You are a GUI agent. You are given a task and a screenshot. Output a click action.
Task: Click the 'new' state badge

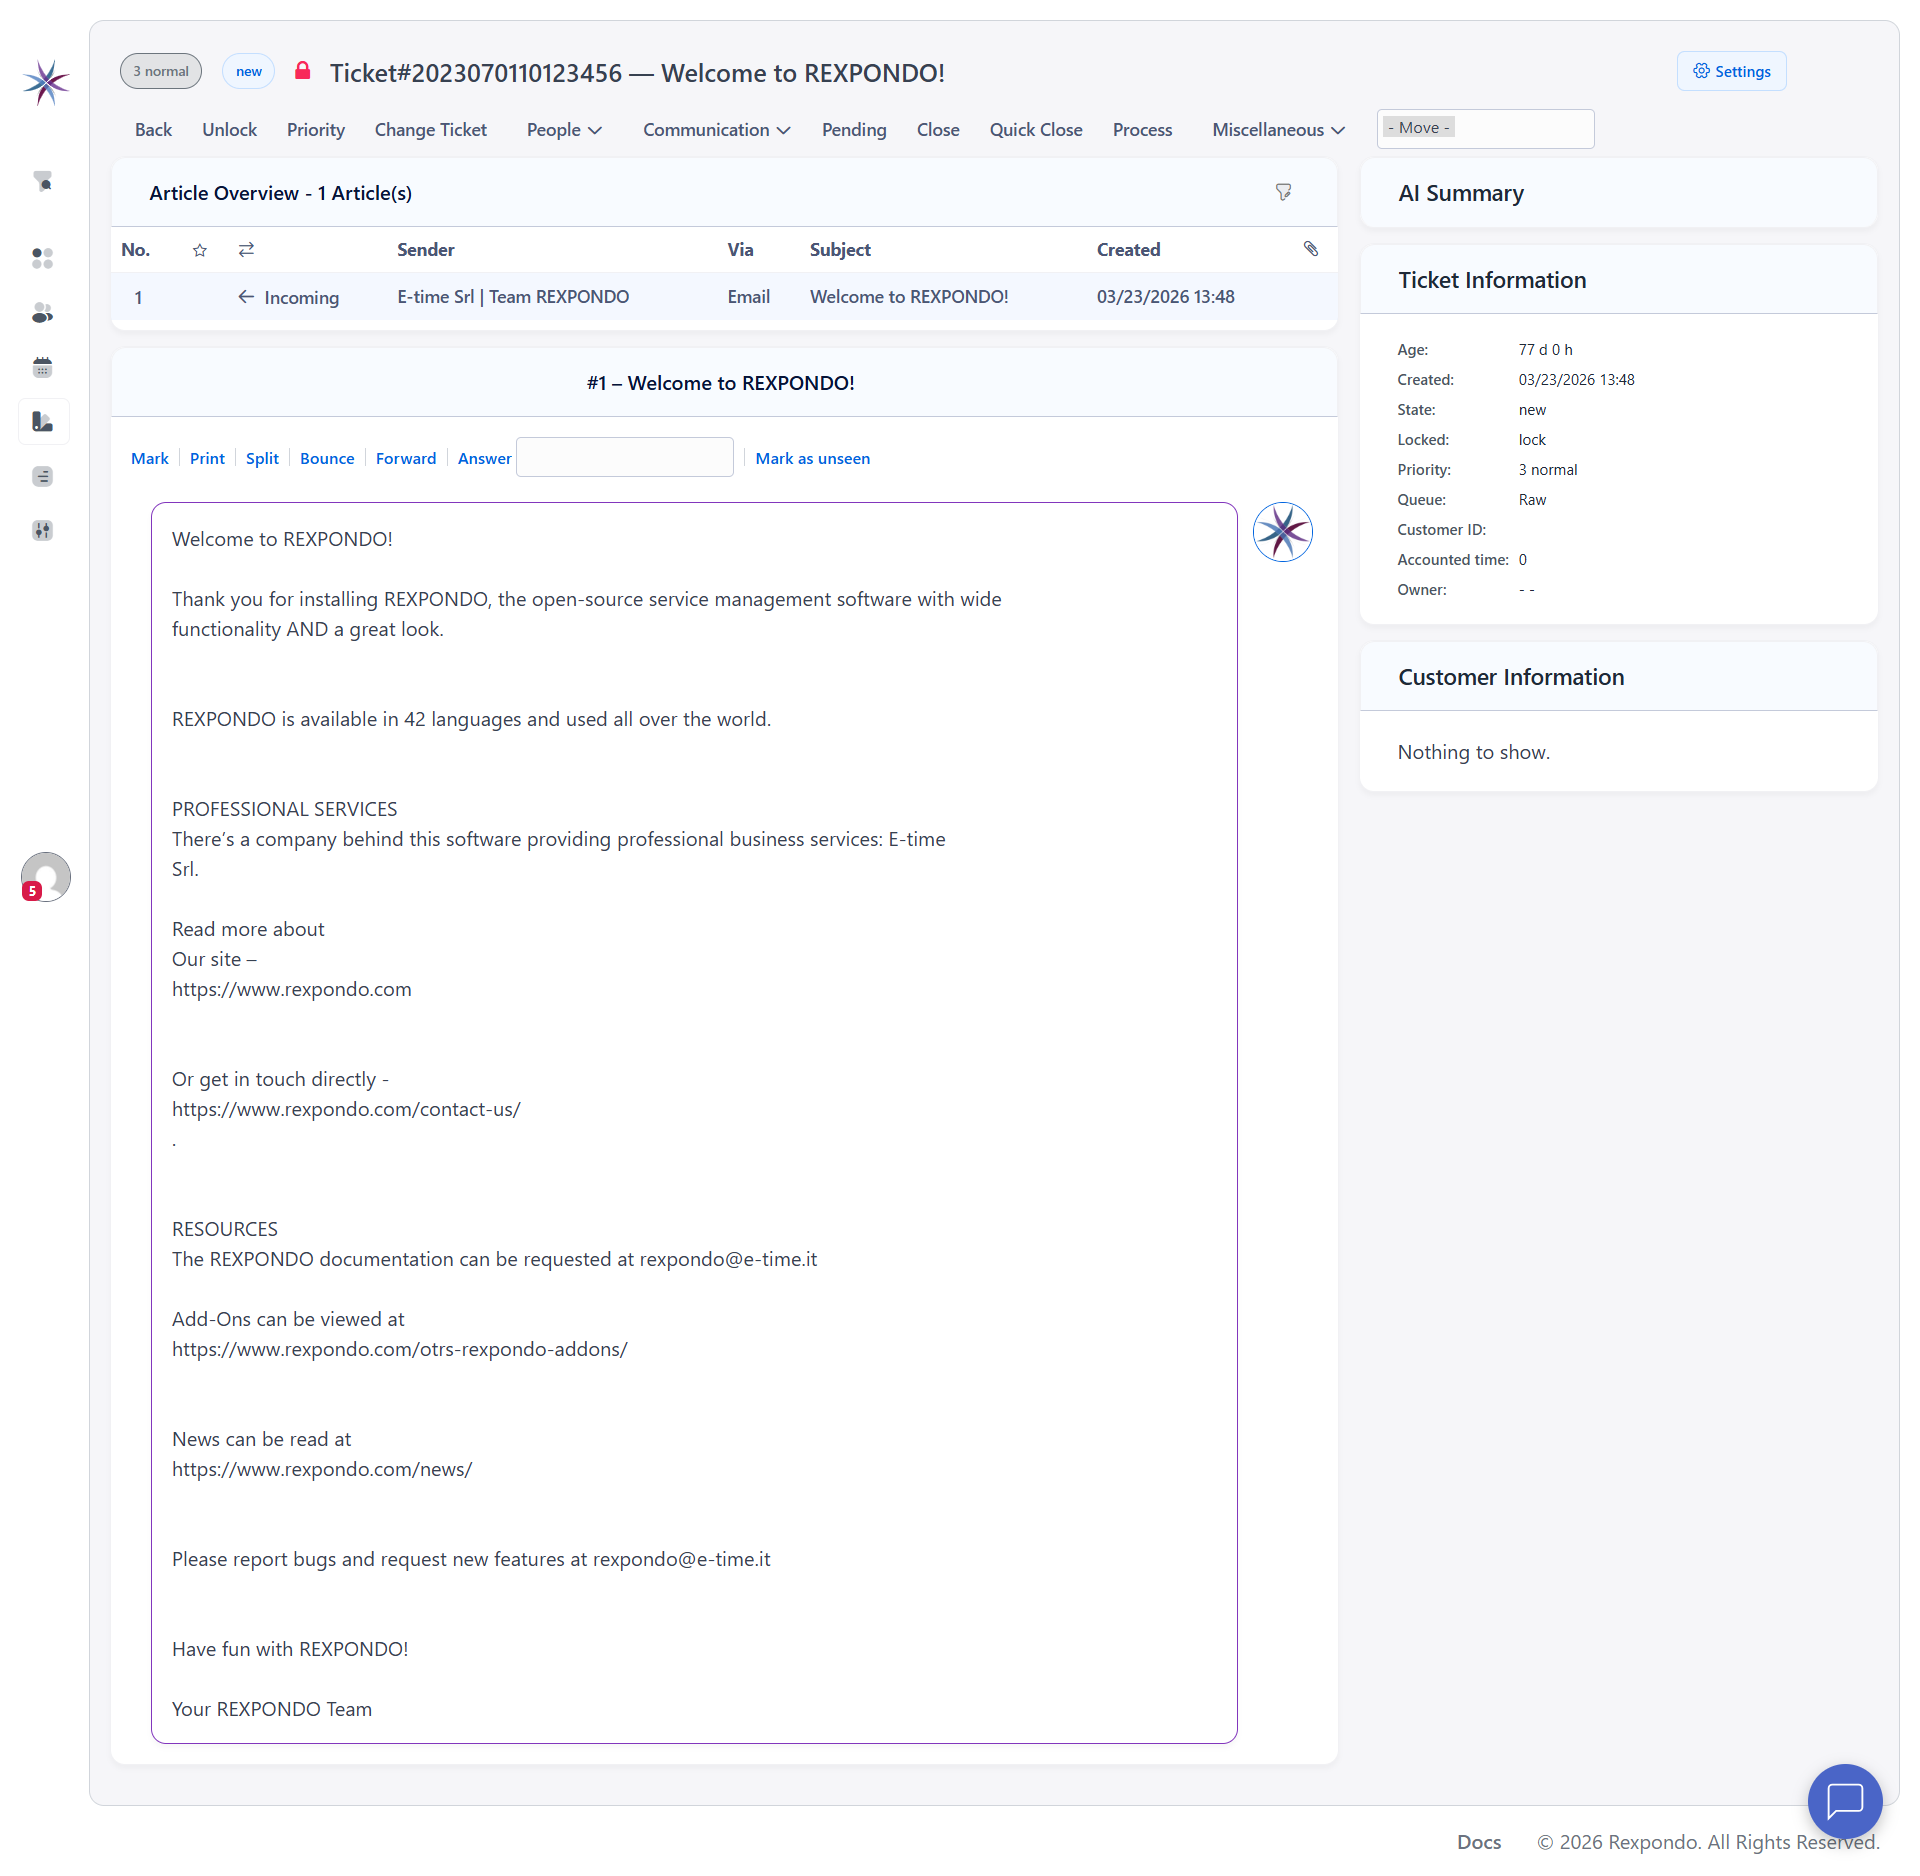click(249, 71)
